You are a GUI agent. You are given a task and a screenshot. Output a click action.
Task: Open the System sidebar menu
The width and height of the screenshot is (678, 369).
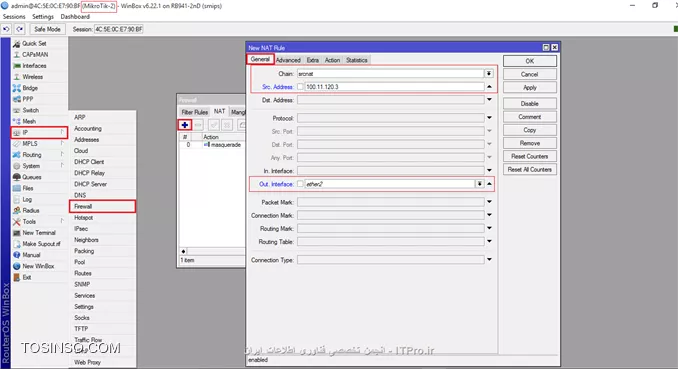pyautogui.click(x=31, y=166)
